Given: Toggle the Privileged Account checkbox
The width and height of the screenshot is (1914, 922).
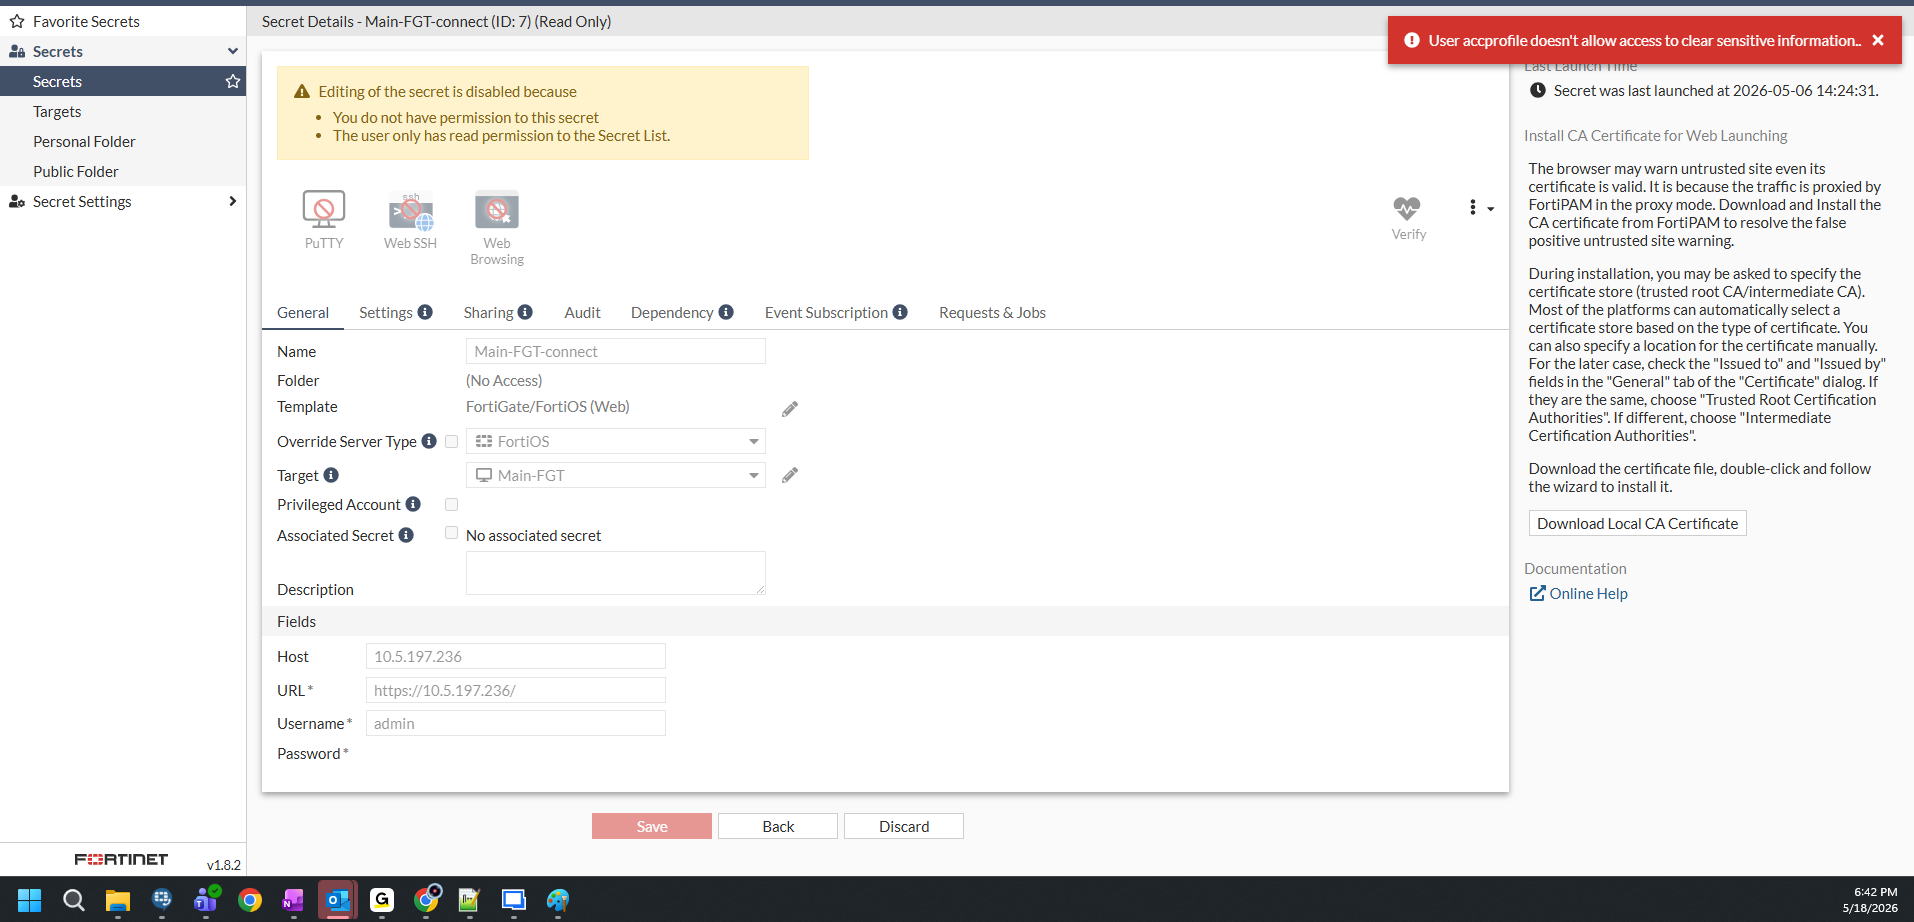Looking at the screenshot, I should tap(452, 504).
